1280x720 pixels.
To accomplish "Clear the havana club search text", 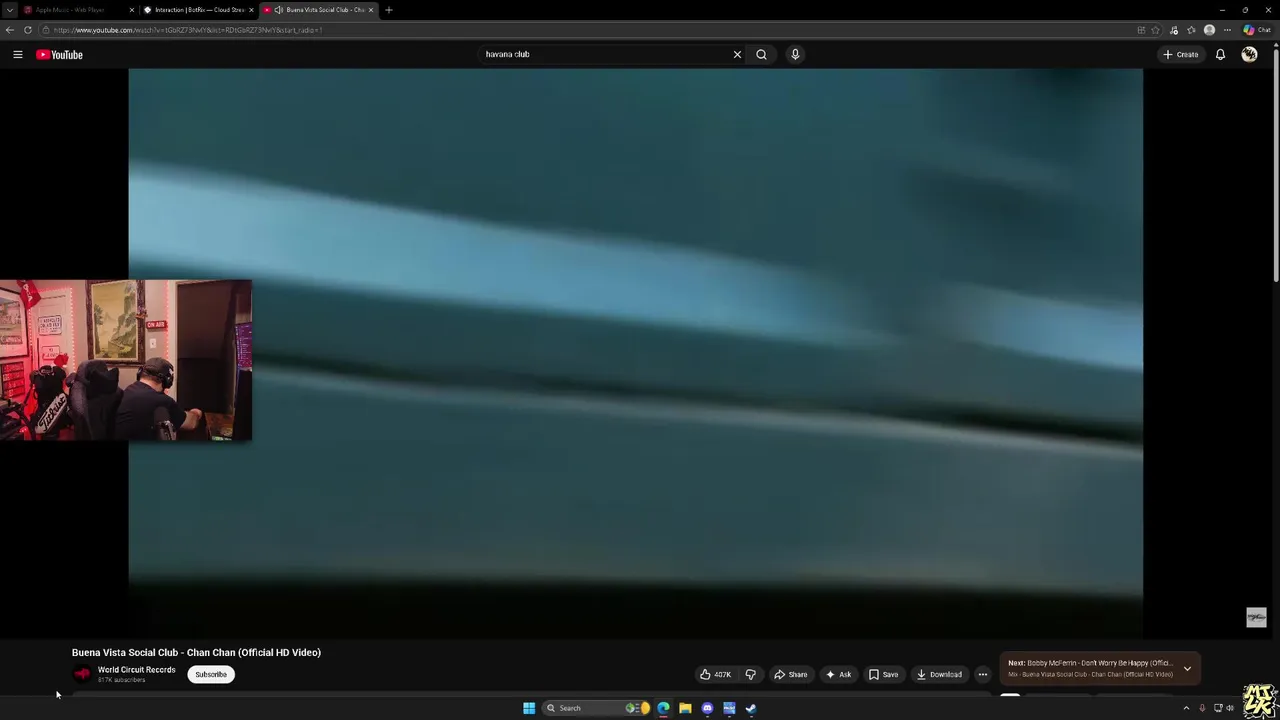I will (737, 54).
